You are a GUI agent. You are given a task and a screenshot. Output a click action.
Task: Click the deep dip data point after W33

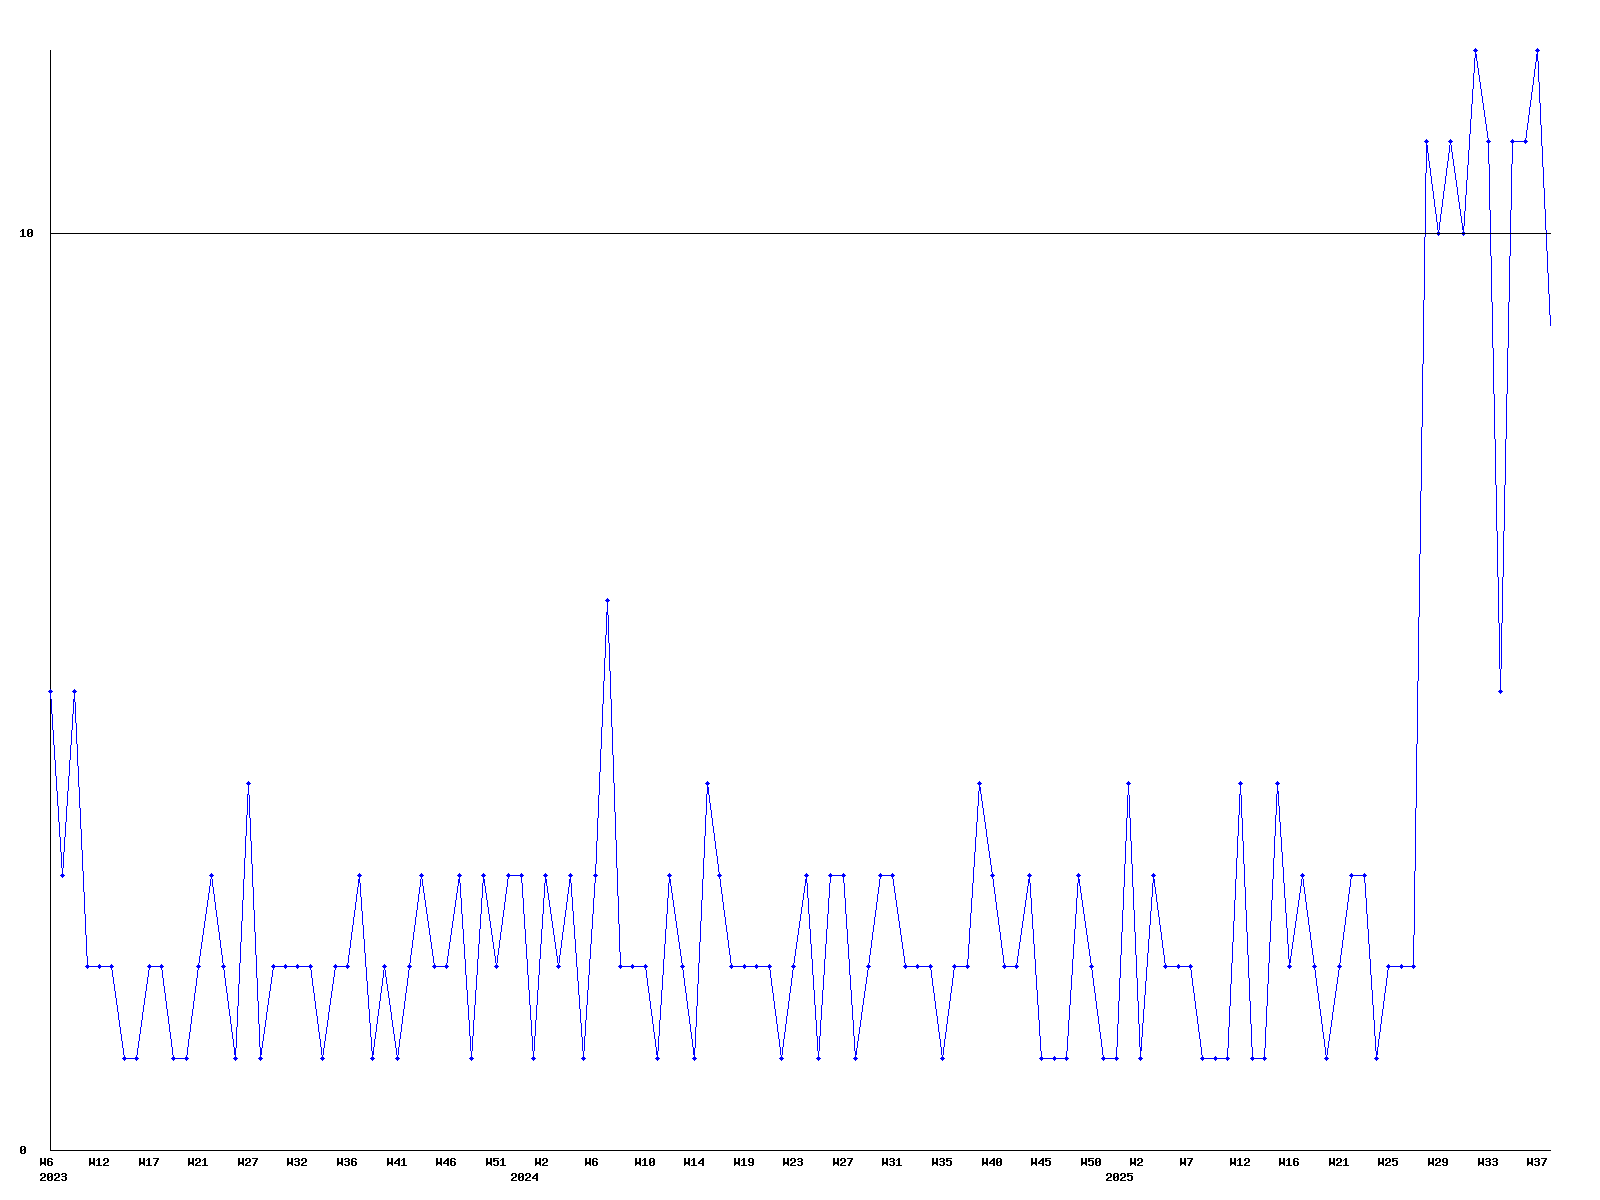click(x=1500, y=691)
